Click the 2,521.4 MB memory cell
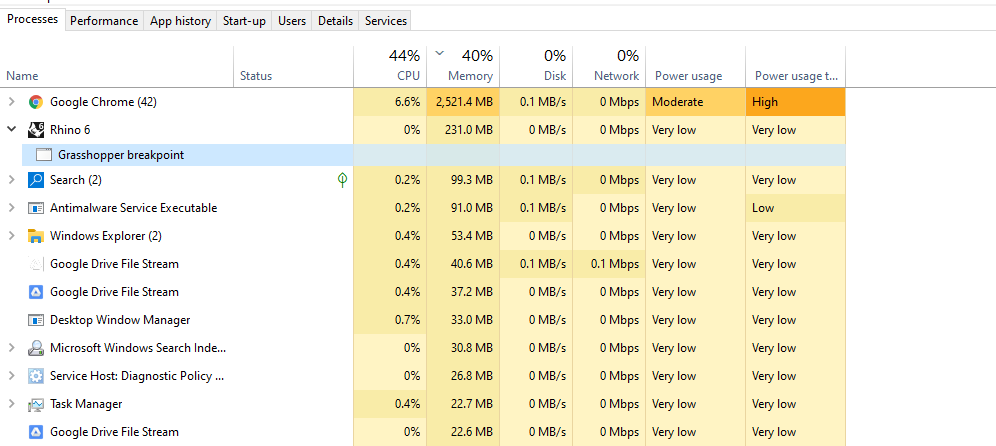This screenshot has height=446, width=996. click(463, 102)
